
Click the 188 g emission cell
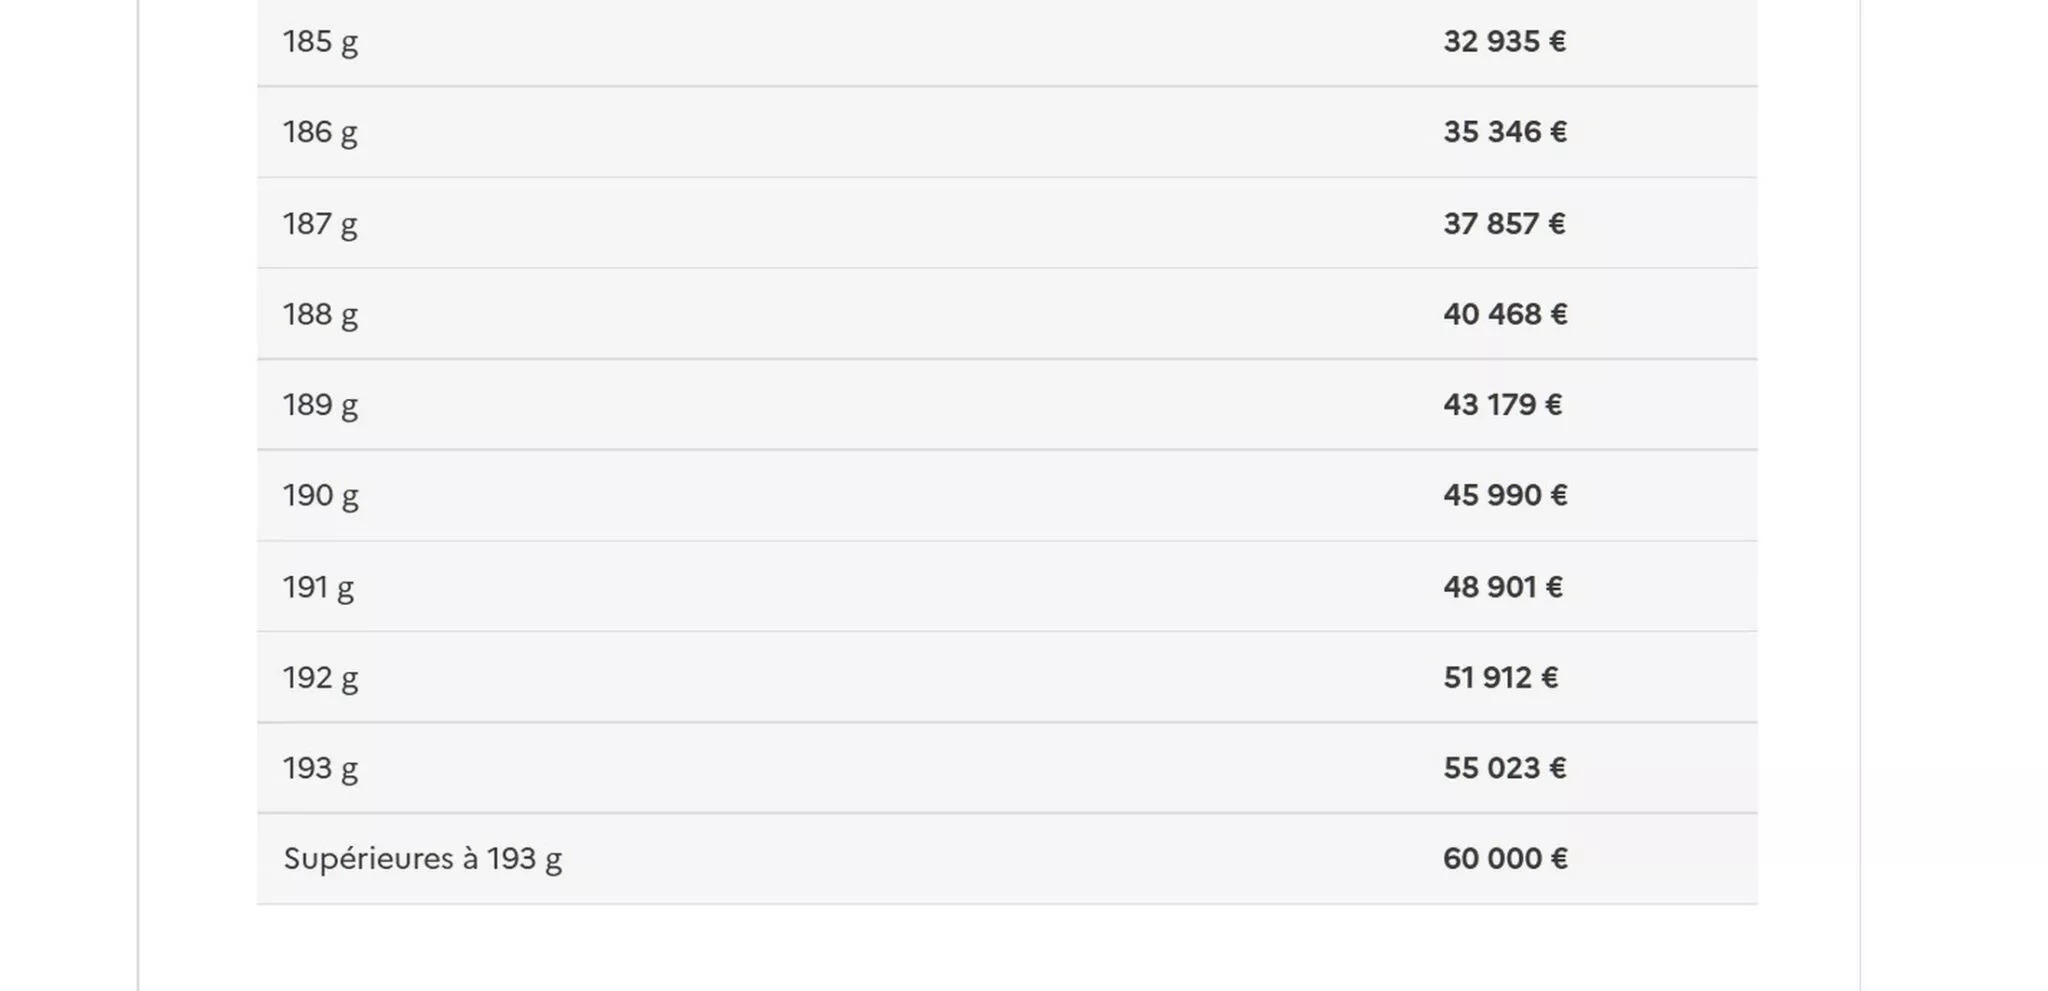tap(320, 315)
